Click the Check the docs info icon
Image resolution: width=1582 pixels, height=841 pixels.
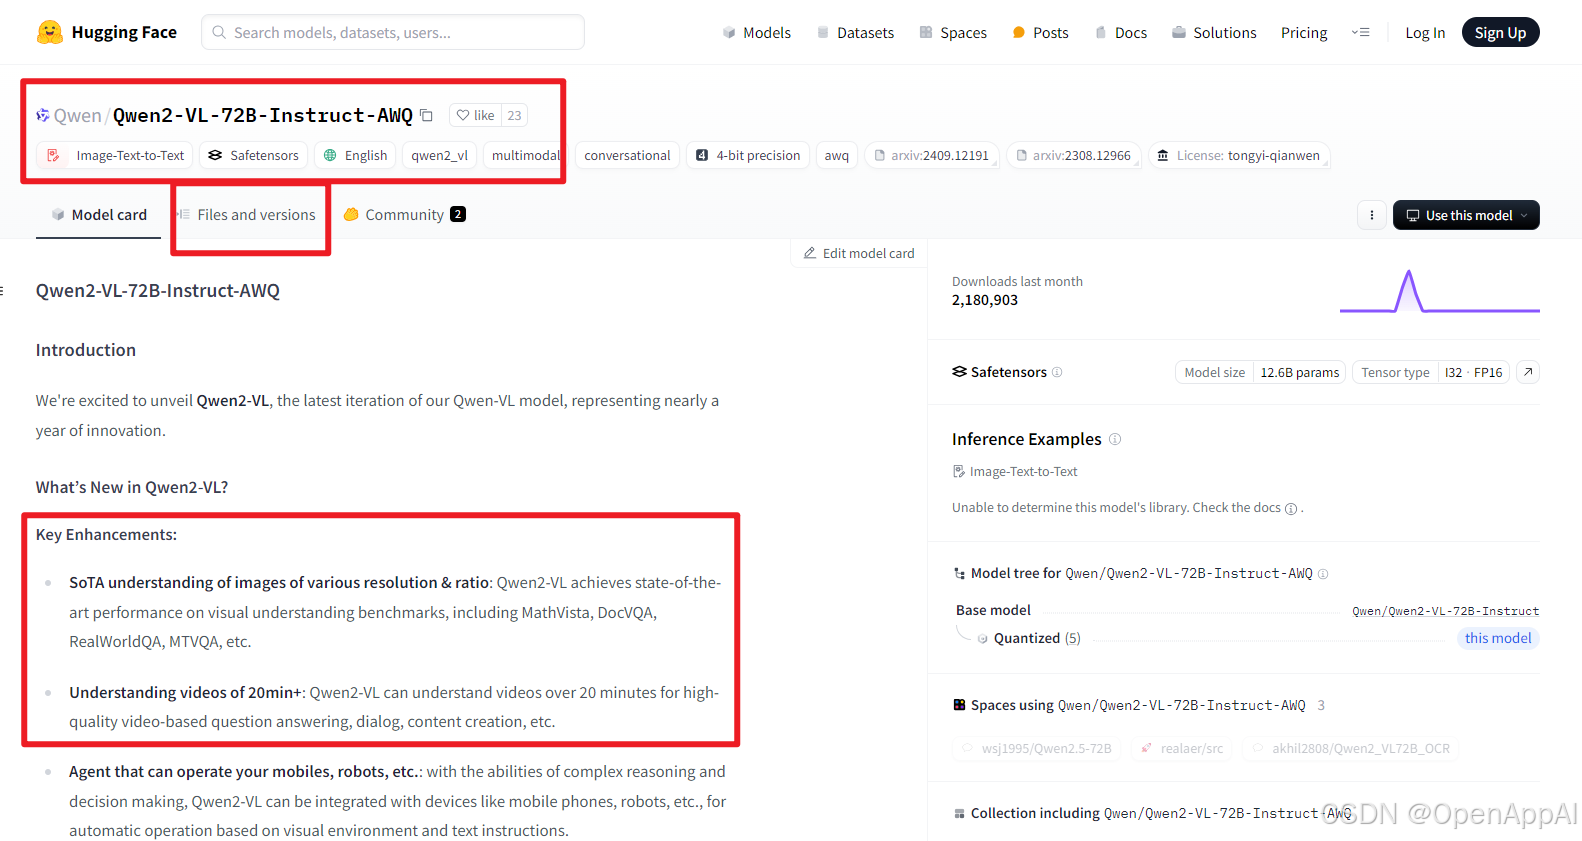tap(1291, 509)
